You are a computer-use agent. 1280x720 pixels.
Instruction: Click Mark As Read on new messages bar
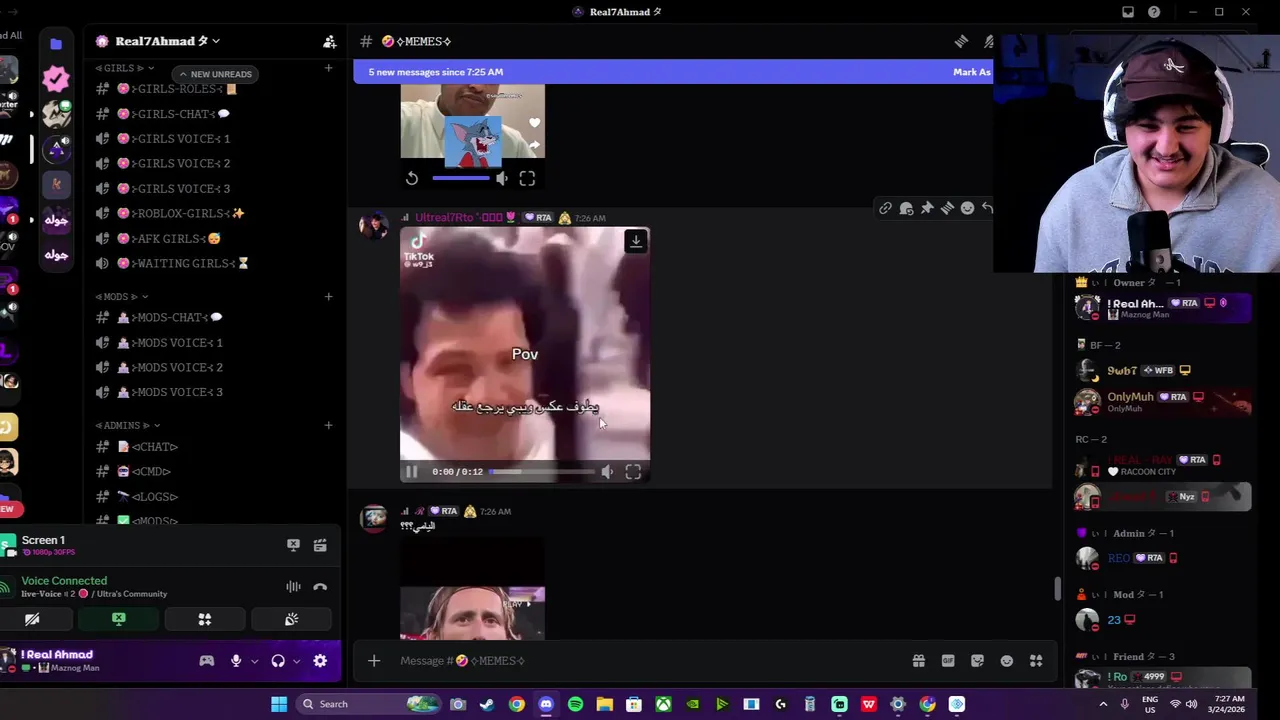click(x=971, y=72)
